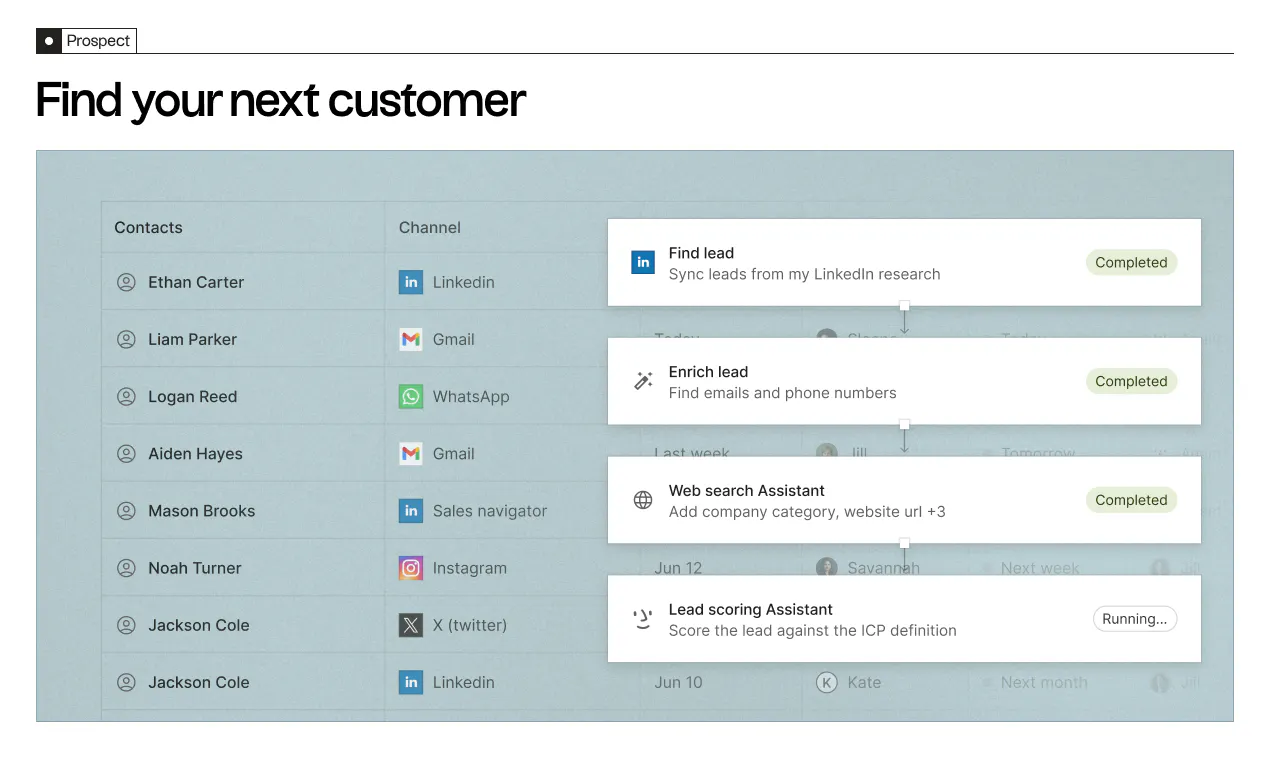Click the Jun 10 date cell
This screenshot has height=760, width=1270.
[679, 682]
